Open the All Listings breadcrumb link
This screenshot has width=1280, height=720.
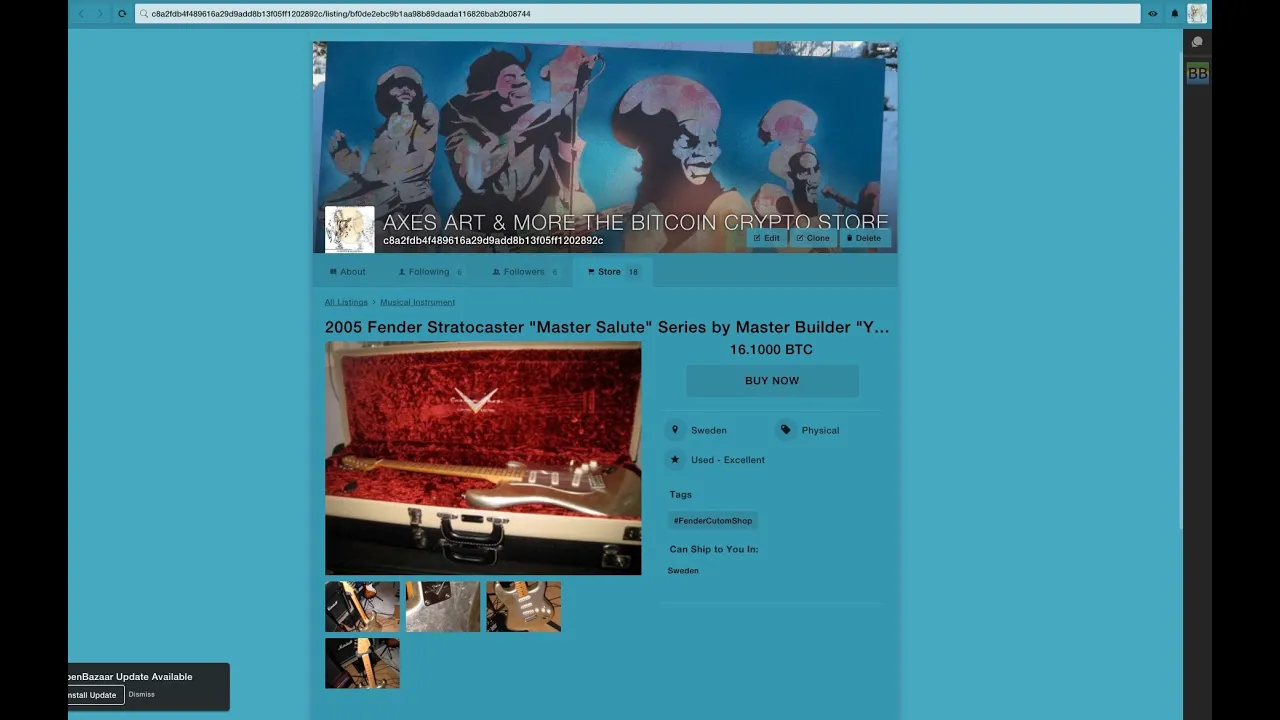point(346,302)
